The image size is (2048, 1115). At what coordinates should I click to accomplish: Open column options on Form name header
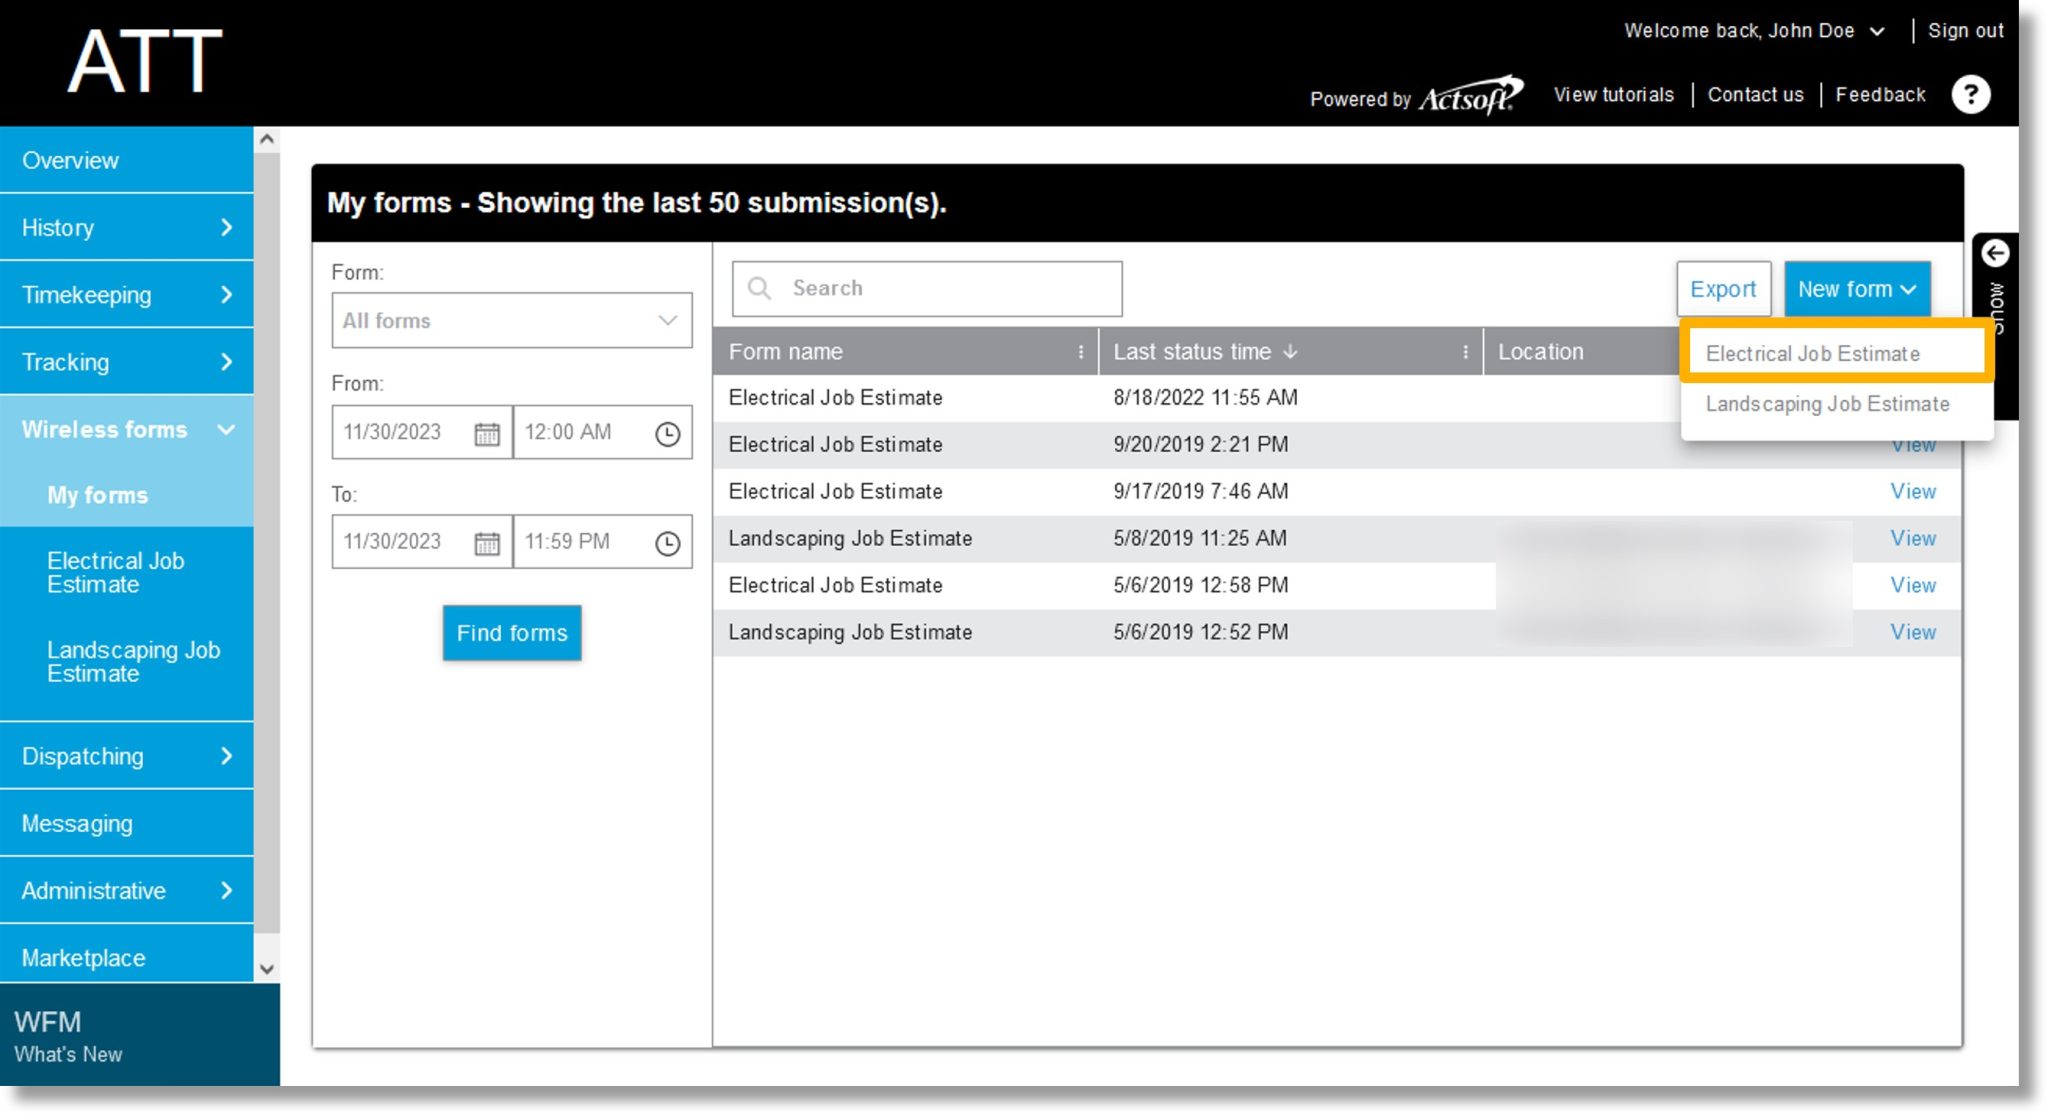tap(1079, 352)
